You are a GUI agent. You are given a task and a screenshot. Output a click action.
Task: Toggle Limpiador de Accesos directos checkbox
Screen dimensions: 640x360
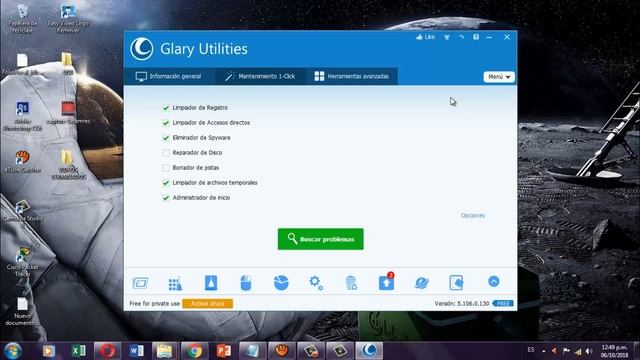pyautogui.click(x=166, y=123)
